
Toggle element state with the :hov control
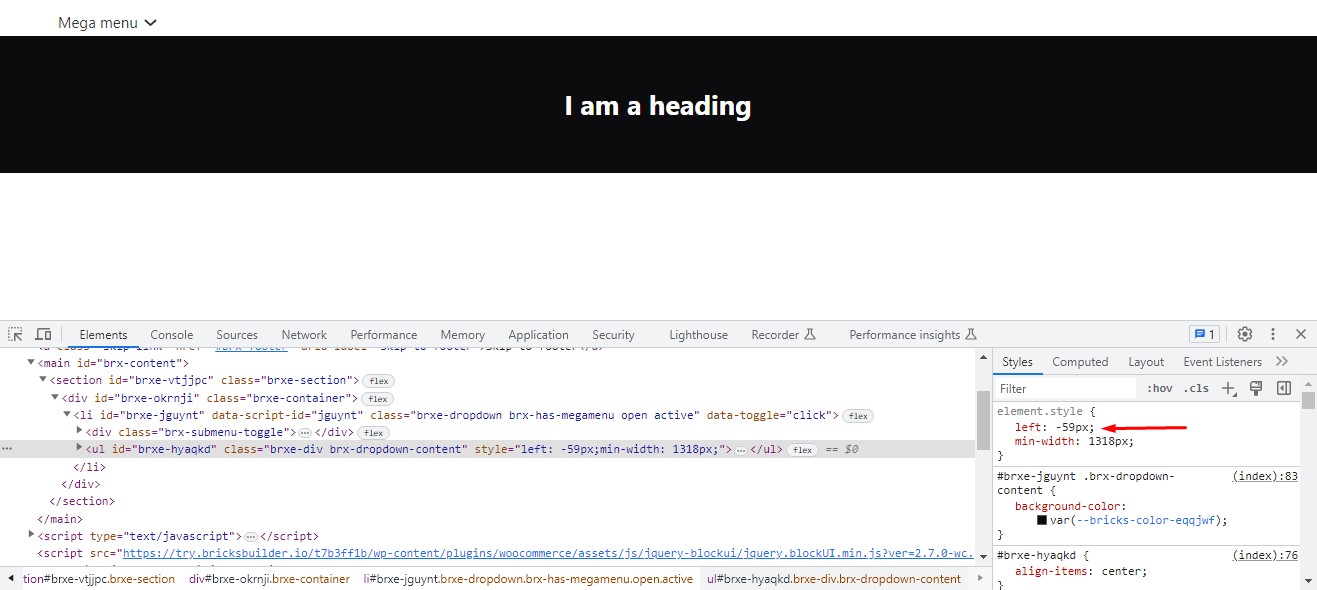click(1159, 388)
